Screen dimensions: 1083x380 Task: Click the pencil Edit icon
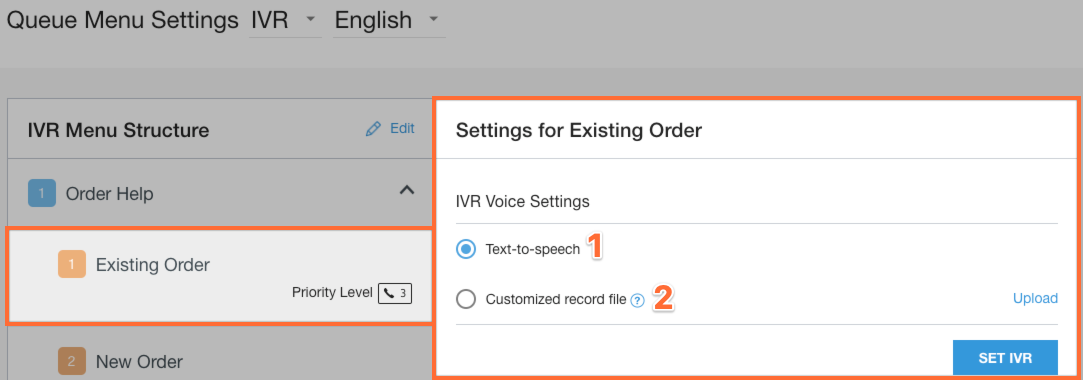[x=373, y=129]
